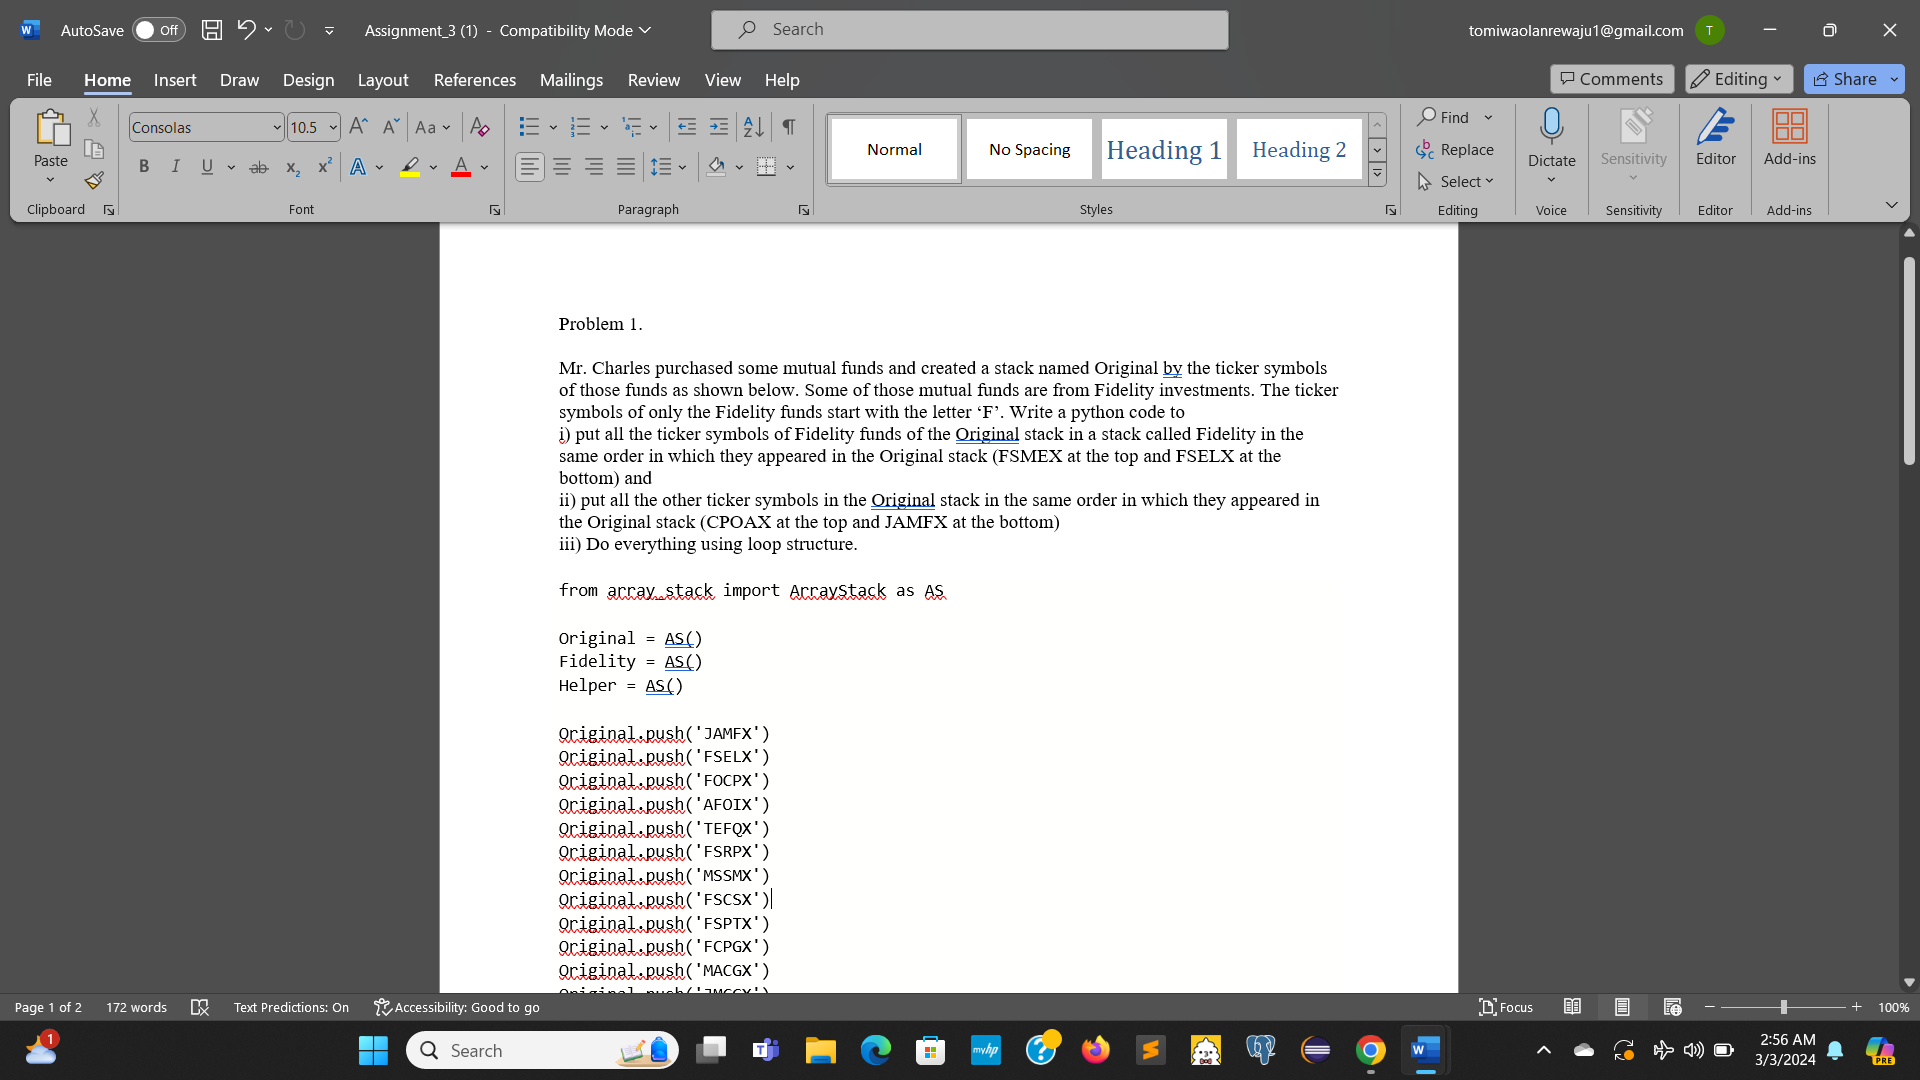Apply the Heading 1 style
The width and height of the screenshot is (1920, 1080).
coord(1163,148)
